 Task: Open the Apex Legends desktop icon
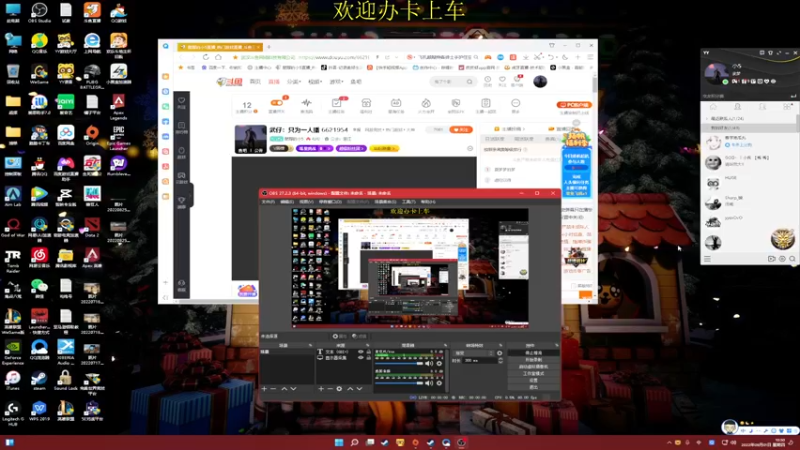[x=118, y=106]
